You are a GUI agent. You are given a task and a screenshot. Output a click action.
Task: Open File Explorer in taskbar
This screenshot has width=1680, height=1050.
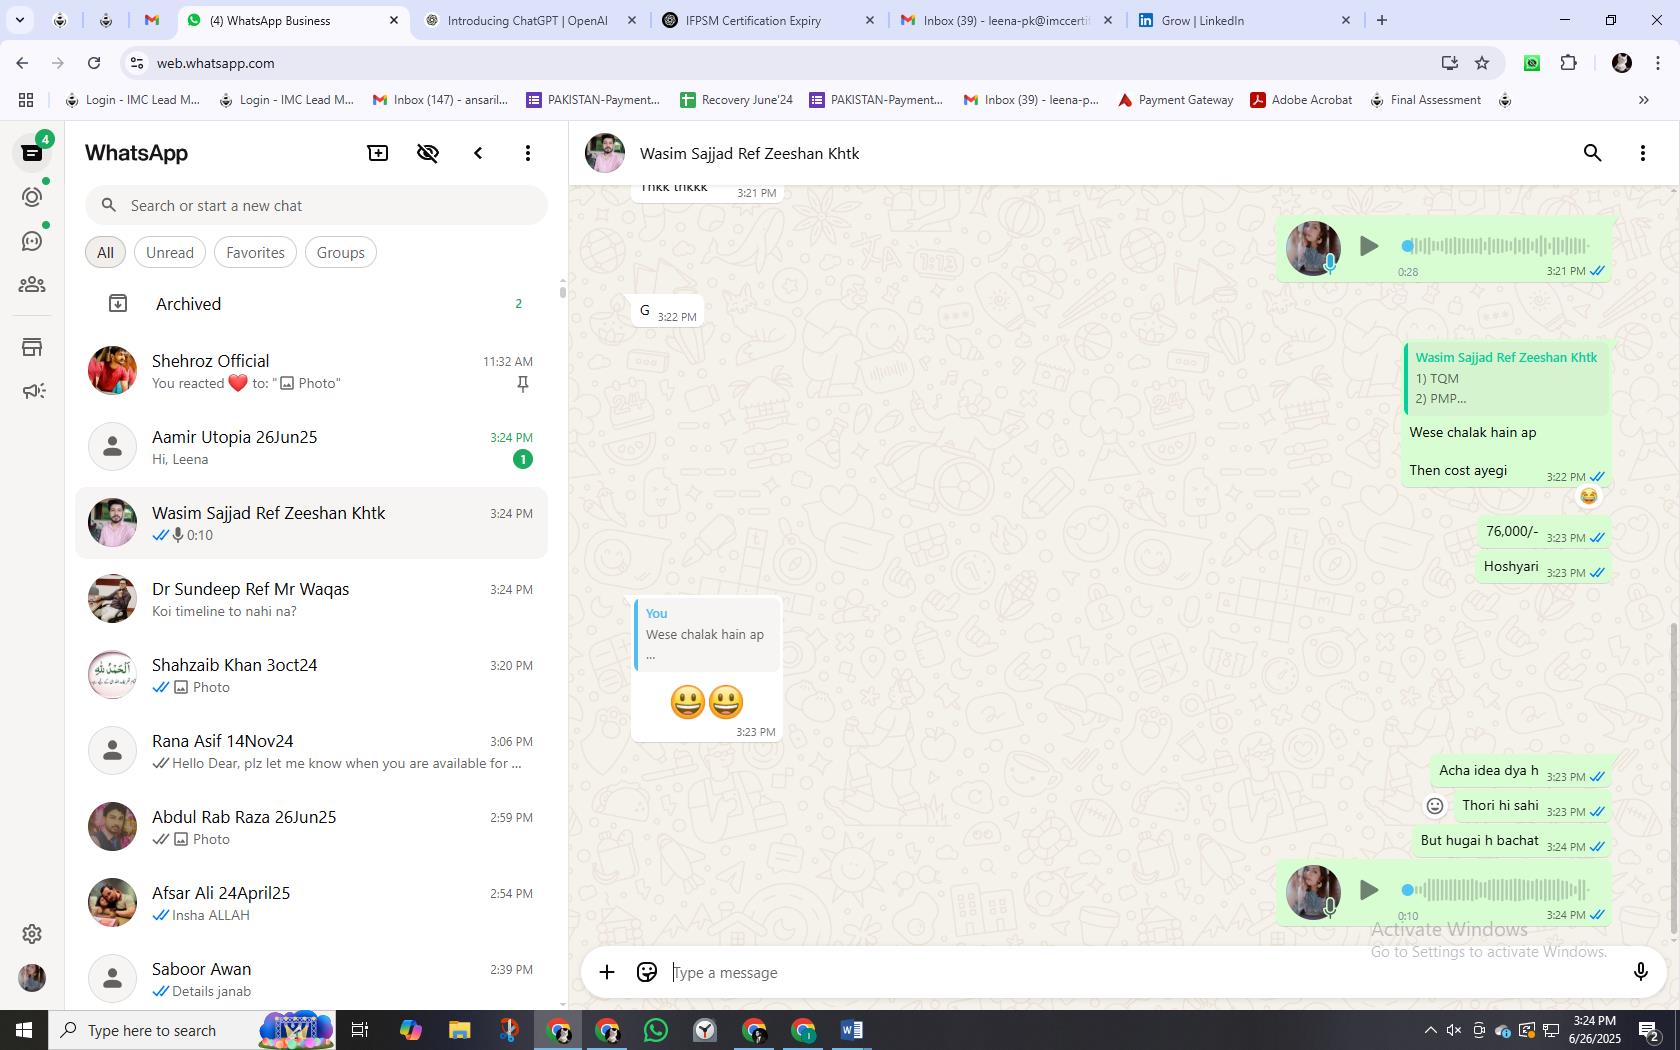tap(460, 1030)
